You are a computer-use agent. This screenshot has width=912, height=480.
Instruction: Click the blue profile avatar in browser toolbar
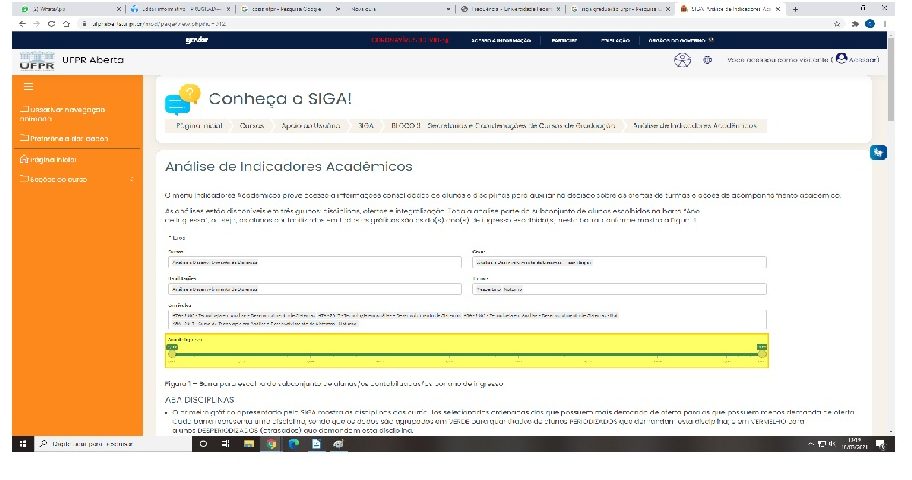click(870, 24)
